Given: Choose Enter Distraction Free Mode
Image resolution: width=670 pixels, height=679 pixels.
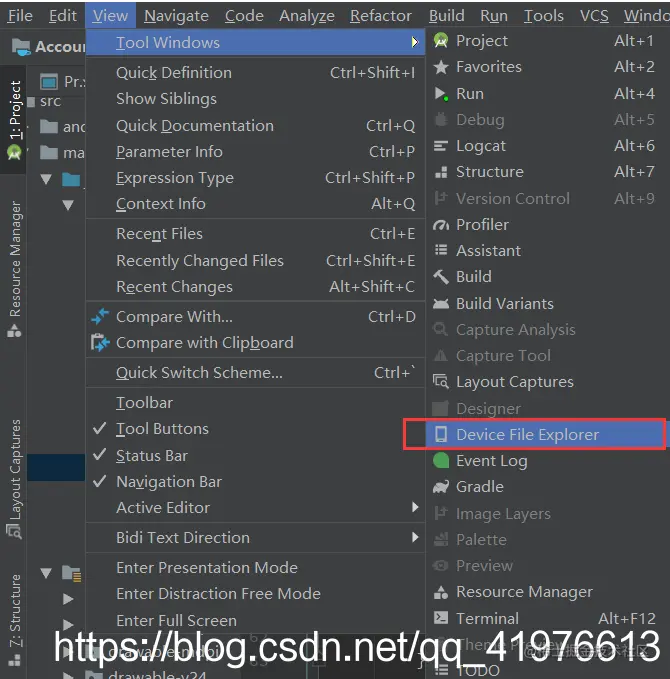Looking at the screenshot, I should point(256,593).
